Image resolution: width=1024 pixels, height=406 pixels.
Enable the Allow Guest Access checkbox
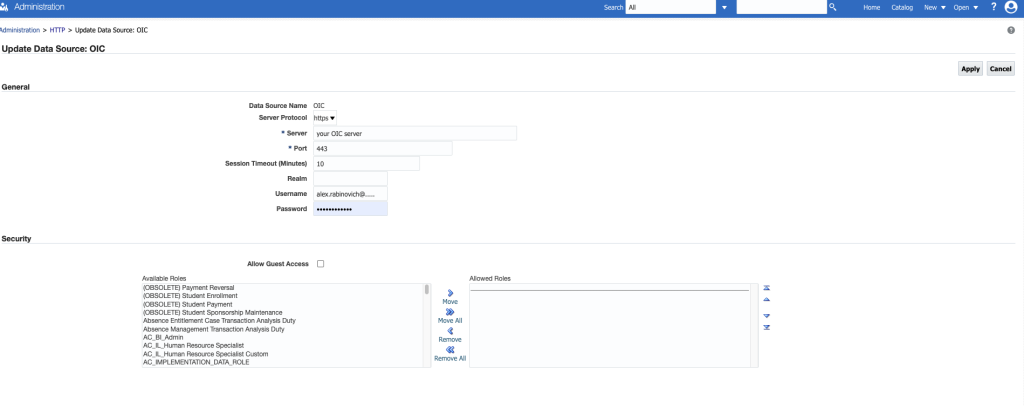tap(320, 264)
